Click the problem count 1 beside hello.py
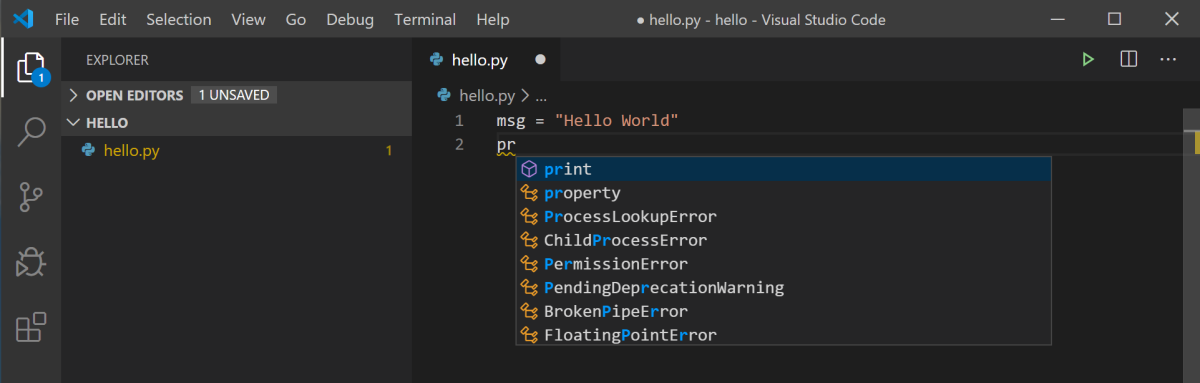Viewport: 1200px width, 383px height. coord(389,151)
